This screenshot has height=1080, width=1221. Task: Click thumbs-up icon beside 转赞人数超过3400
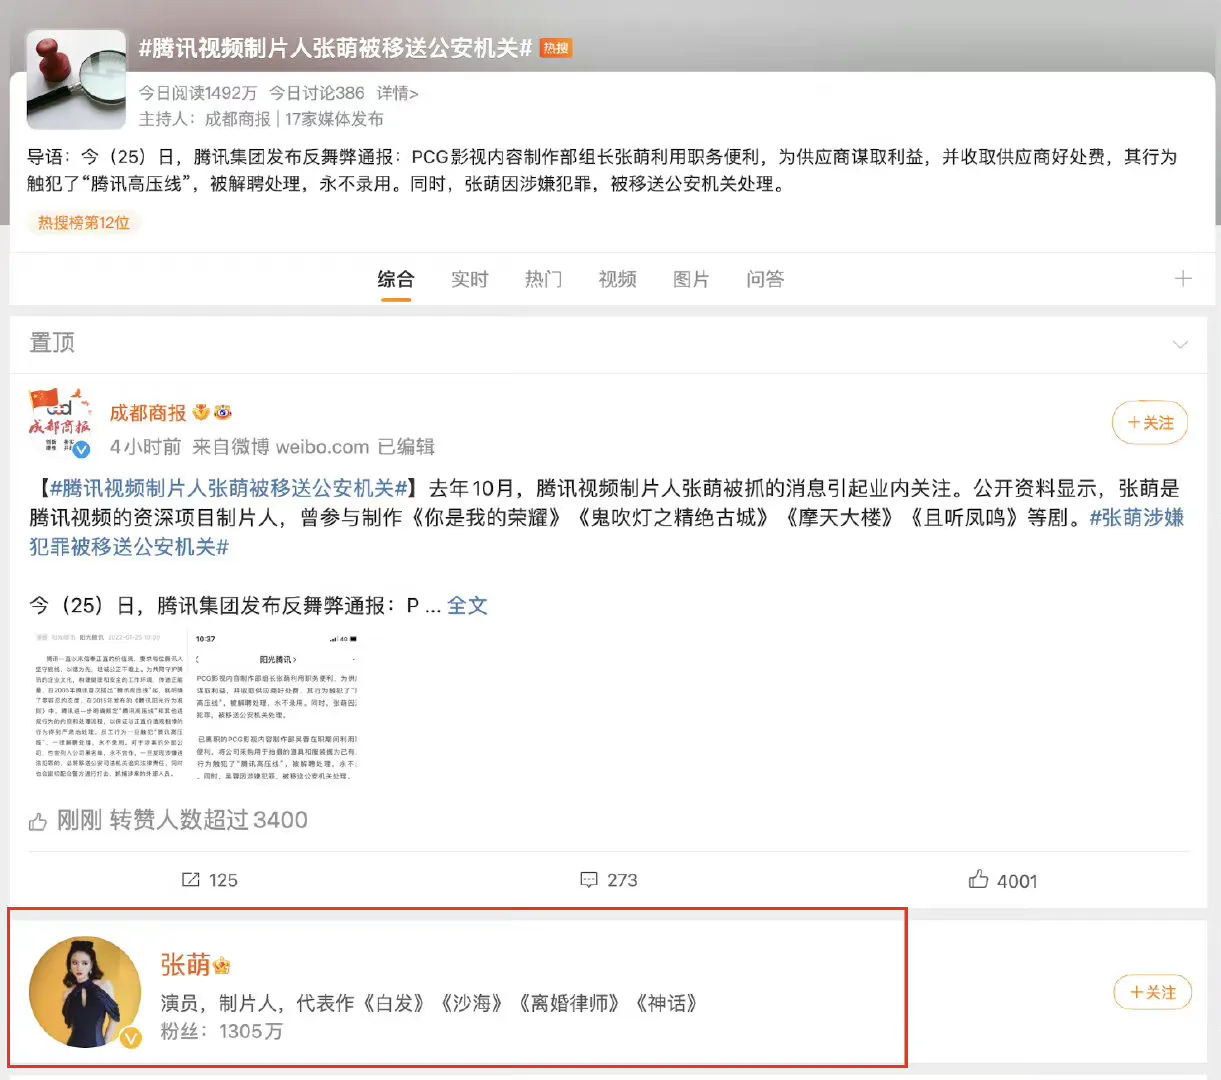tap(38, 821)
